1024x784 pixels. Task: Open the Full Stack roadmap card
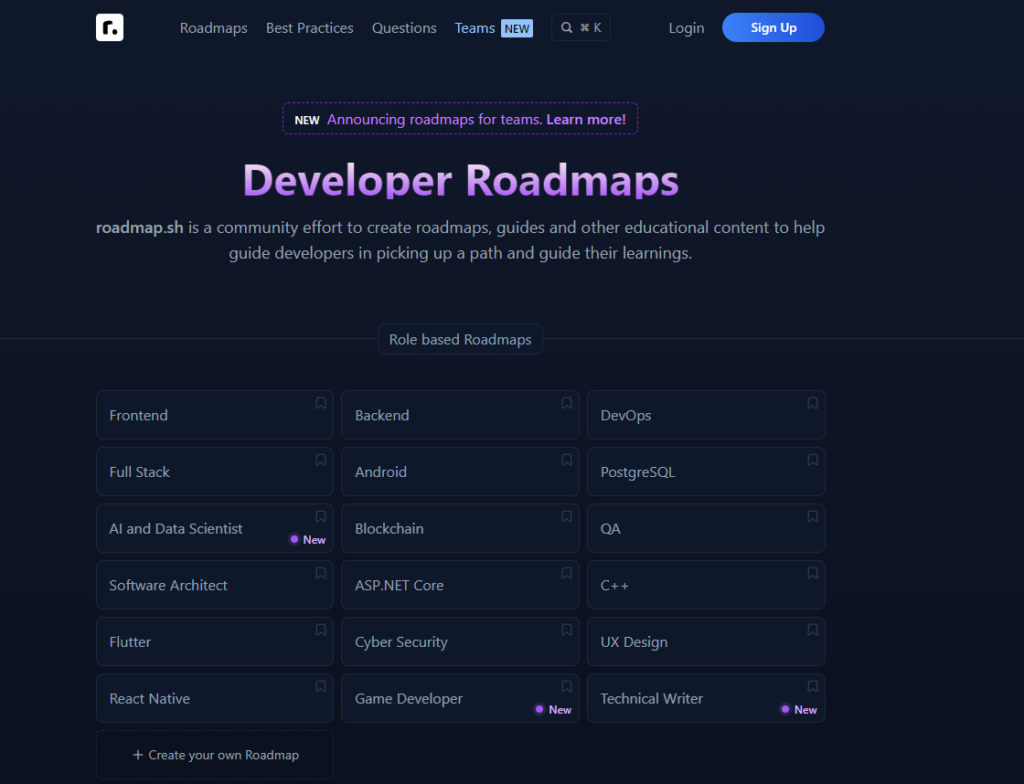pos(215,472)
